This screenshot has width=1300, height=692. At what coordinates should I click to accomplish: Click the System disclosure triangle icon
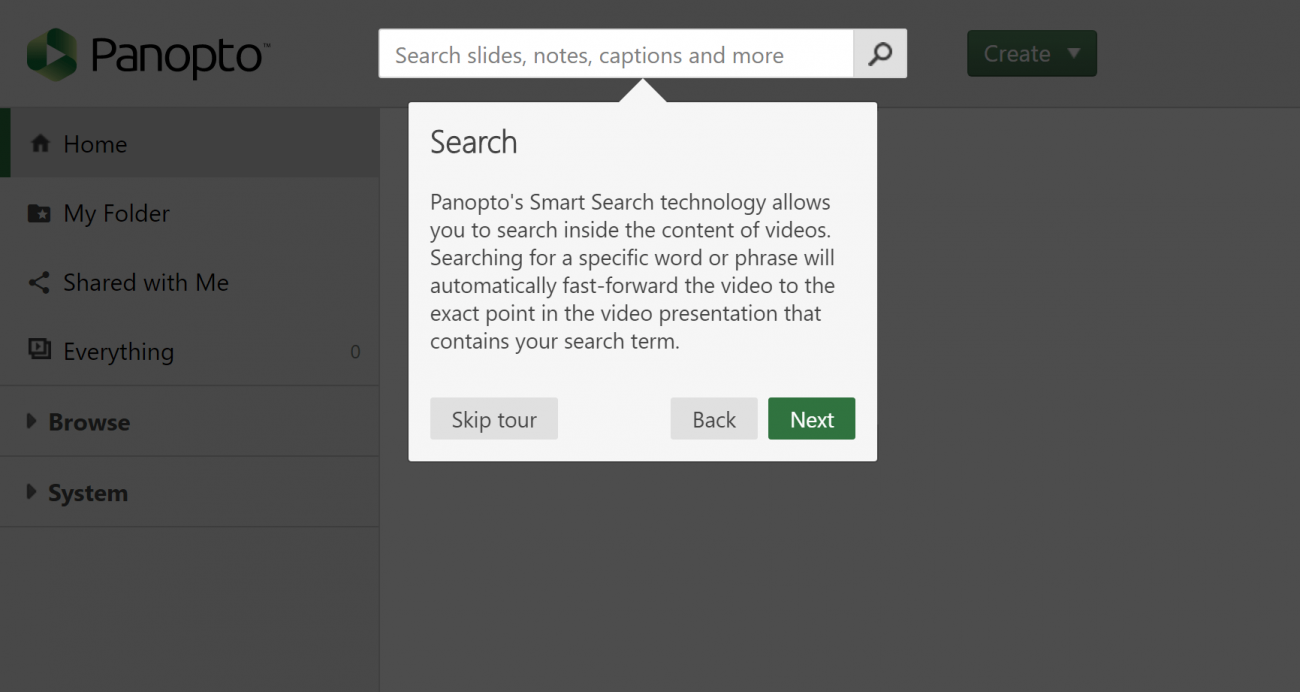point(30,492)
